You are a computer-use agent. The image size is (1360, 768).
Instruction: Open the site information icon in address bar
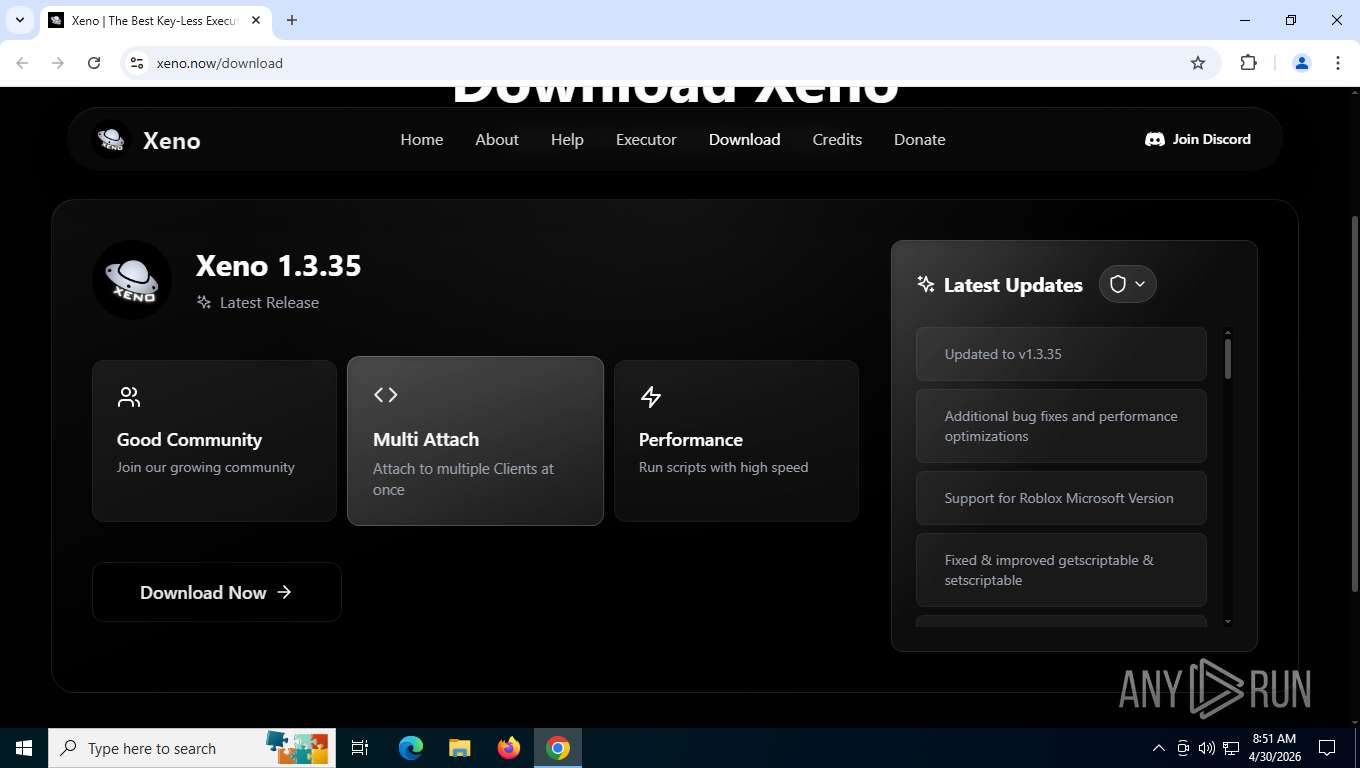137,63
